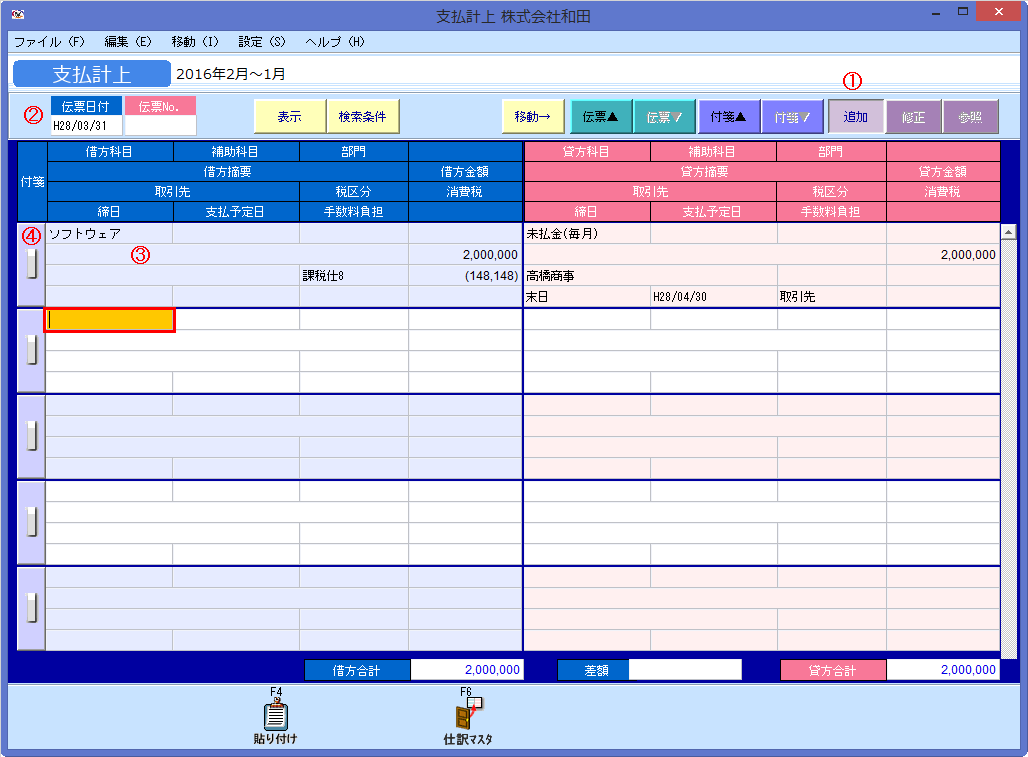Select the highlighted 借方科目 input cell
This screenshot has height=757, width=1028.
tap(109, 319)
